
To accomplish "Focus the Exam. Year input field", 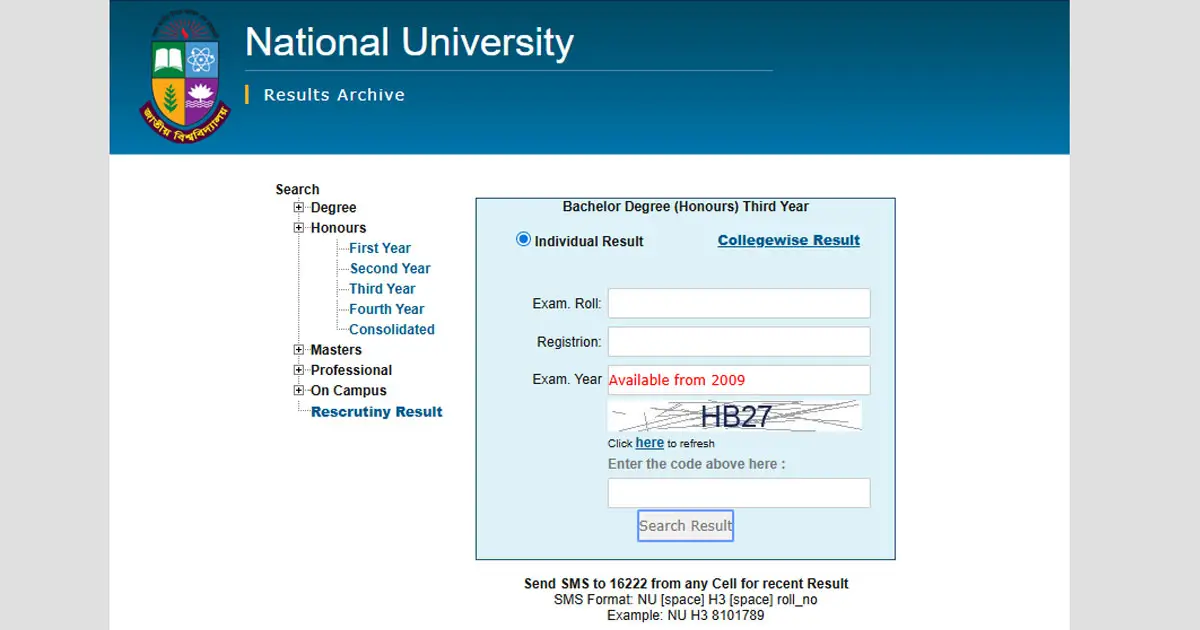I will pyautogui.click(x=739, y=380).
